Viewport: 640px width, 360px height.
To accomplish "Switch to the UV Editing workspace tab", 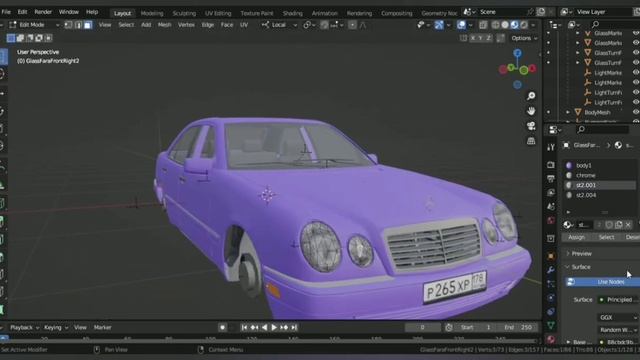I will (x=218, y=13).
